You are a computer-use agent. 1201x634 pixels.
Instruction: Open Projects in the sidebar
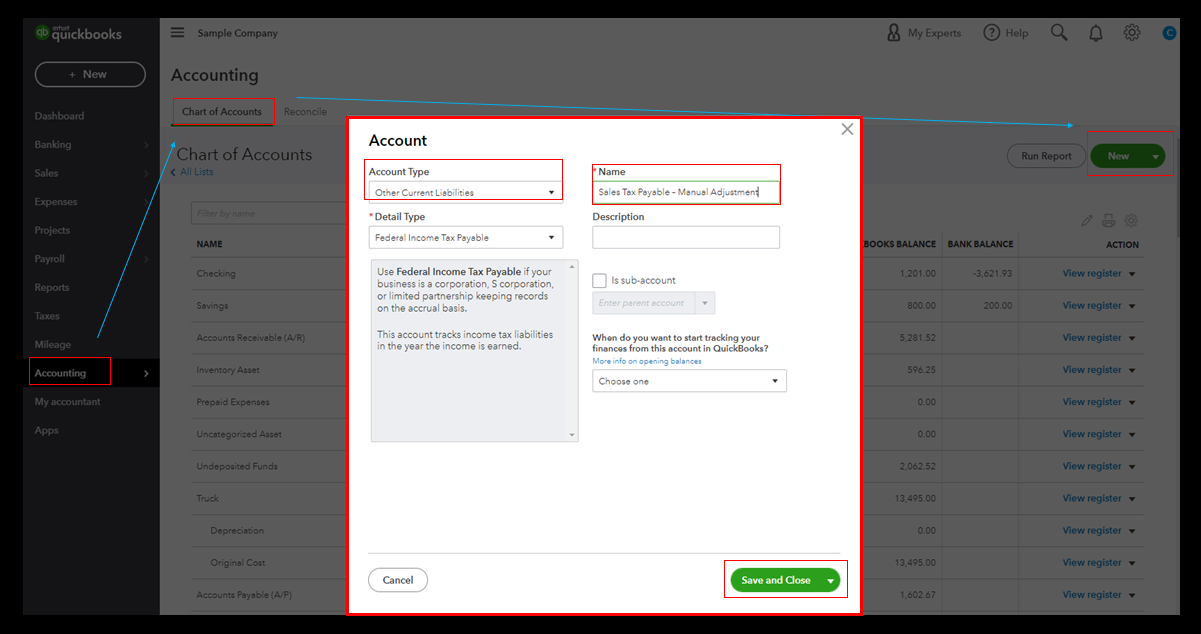click(x=52, y=230)
